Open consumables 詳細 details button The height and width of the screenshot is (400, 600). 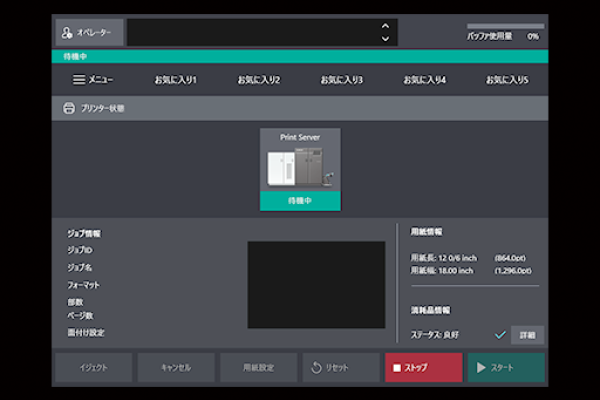[528, 335]
